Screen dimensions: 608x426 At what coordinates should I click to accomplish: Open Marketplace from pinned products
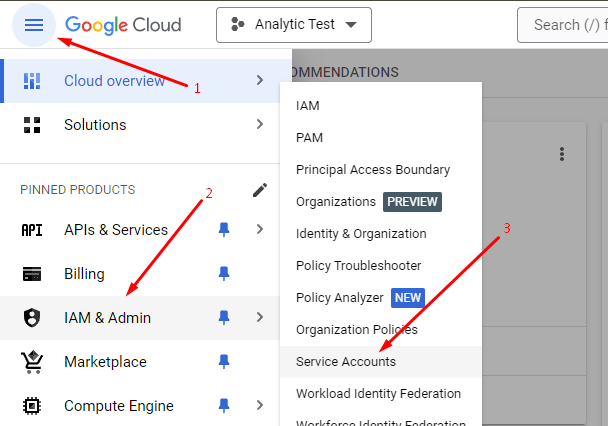point(105,362)
